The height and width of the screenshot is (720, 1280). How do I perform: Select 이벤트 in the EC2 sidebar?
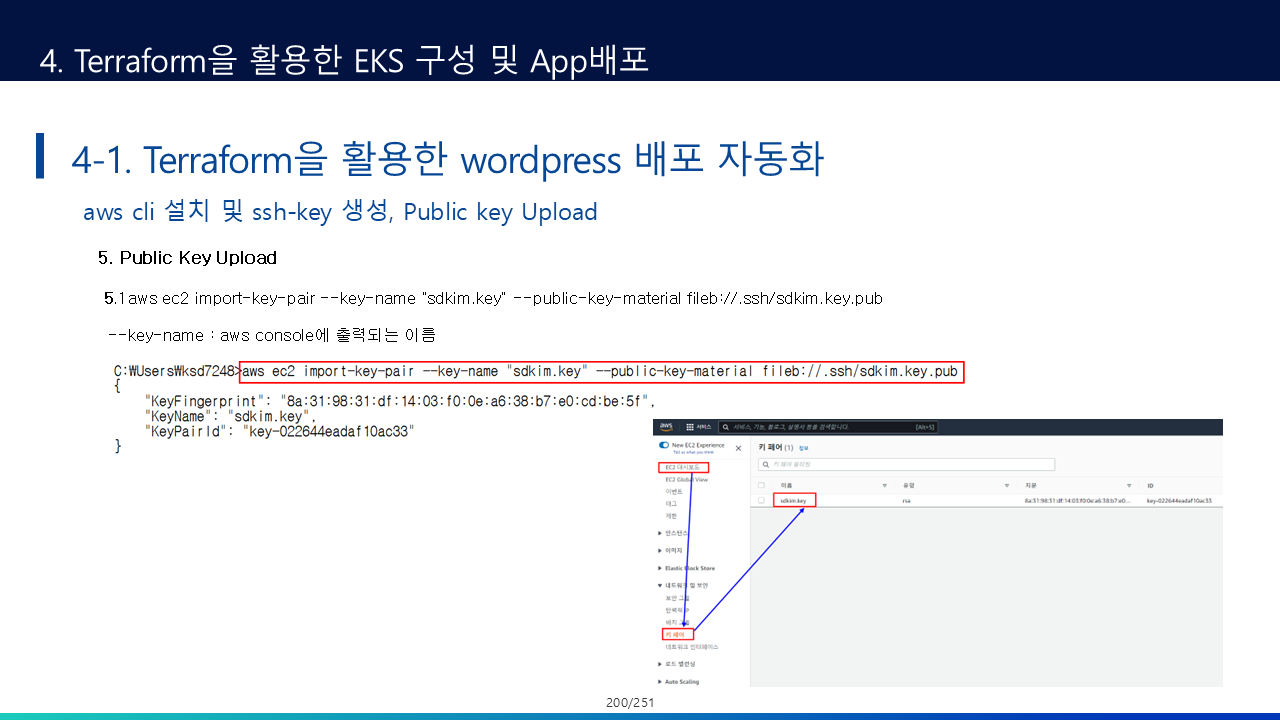click(673, 492)
